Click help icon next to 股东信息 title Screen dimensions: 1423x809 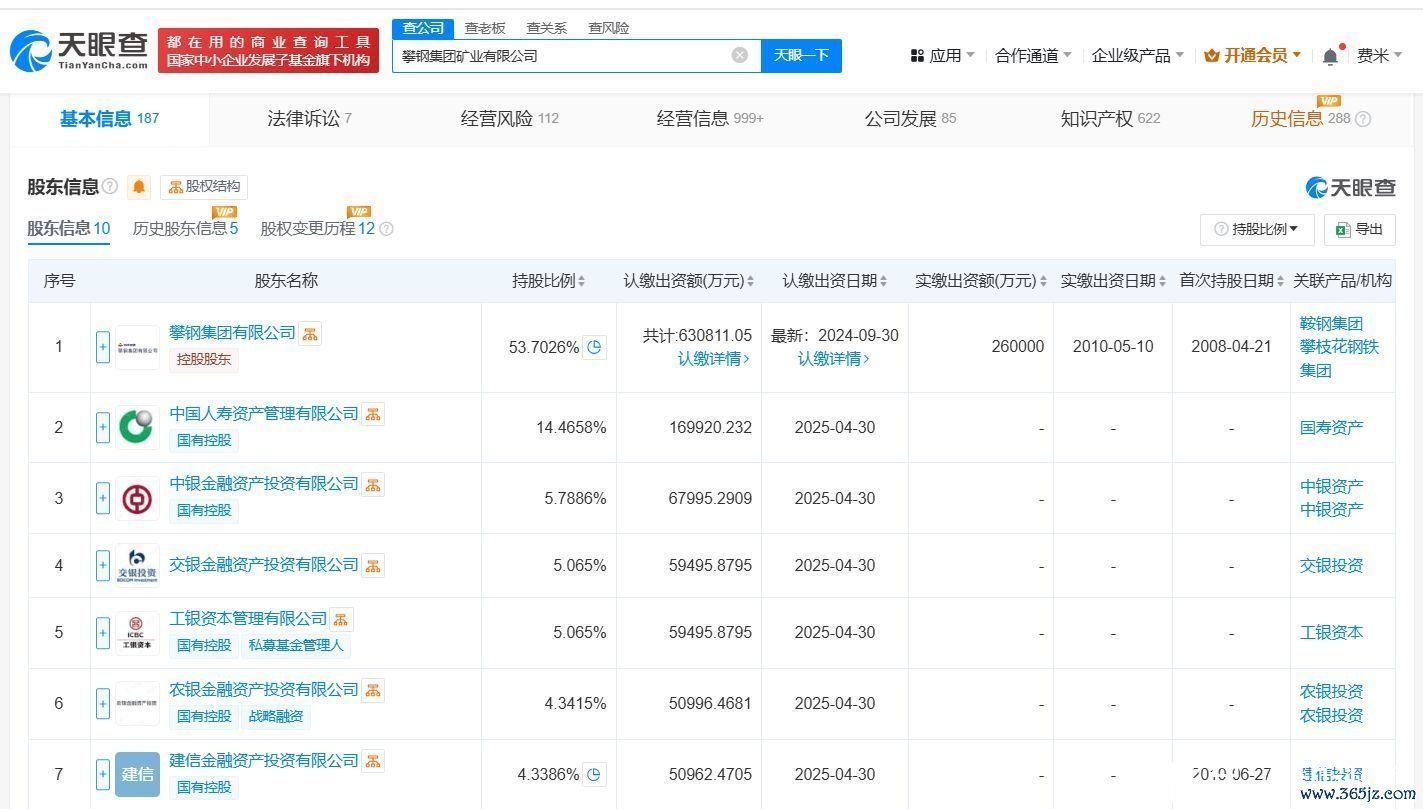[x=110, y=187]
